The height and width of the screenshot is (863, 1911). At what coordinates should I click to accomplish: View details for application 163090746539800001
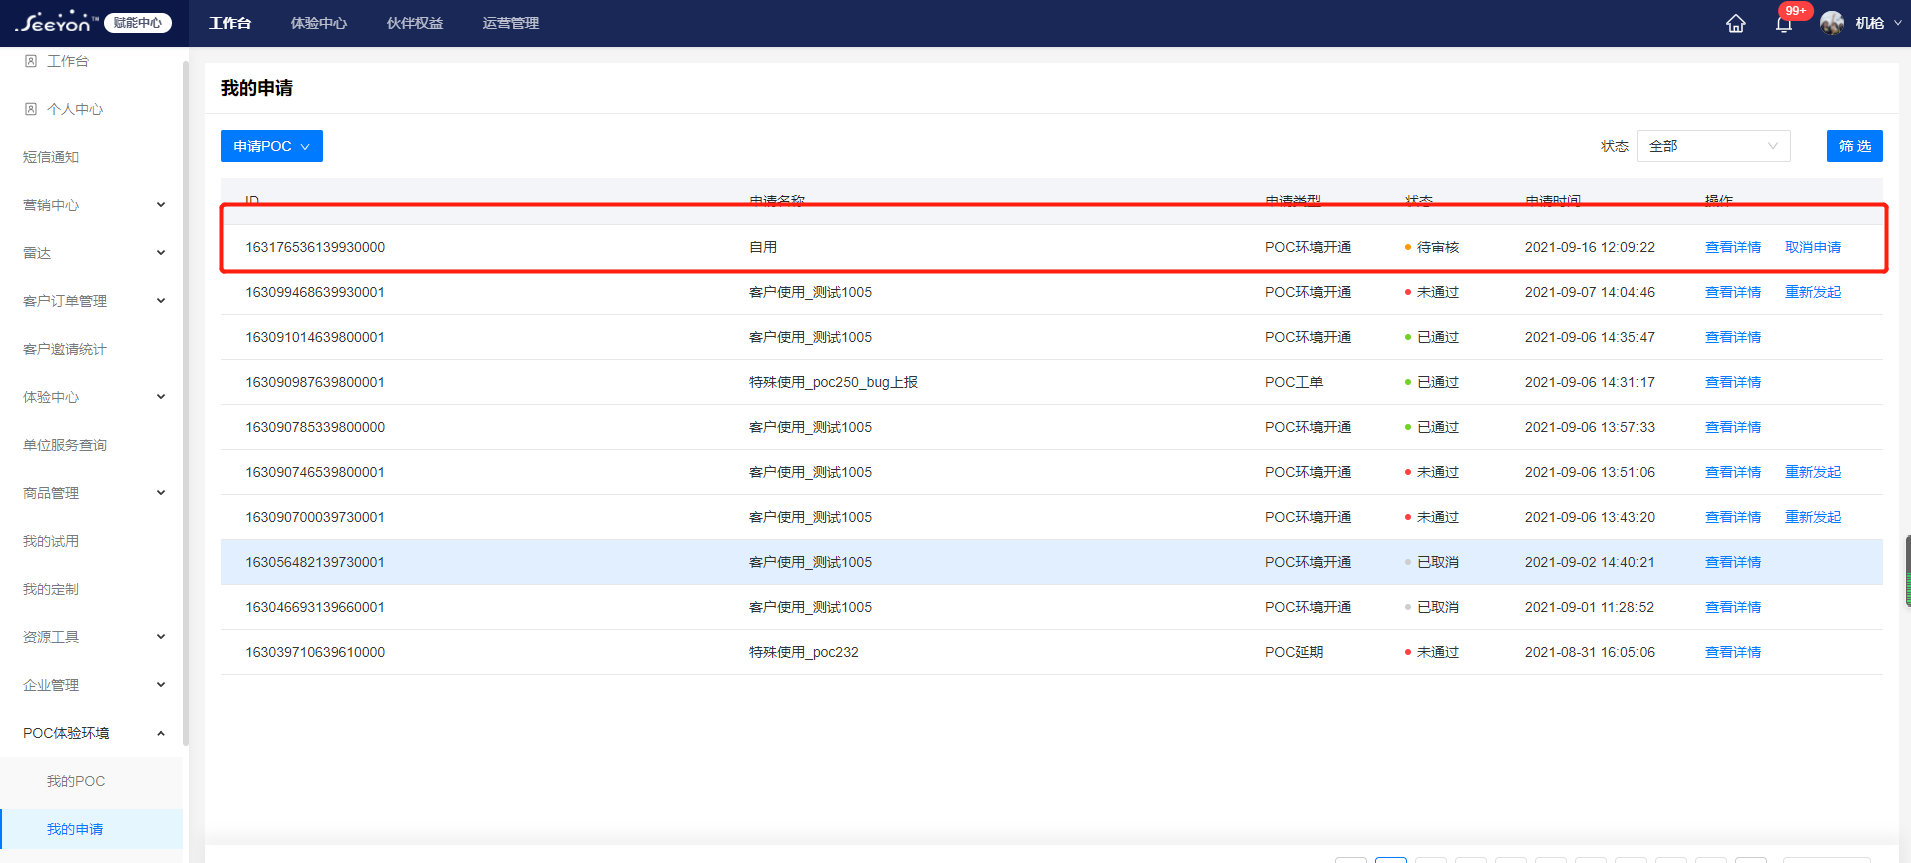pyautogui.click(x=1733, y=472)
